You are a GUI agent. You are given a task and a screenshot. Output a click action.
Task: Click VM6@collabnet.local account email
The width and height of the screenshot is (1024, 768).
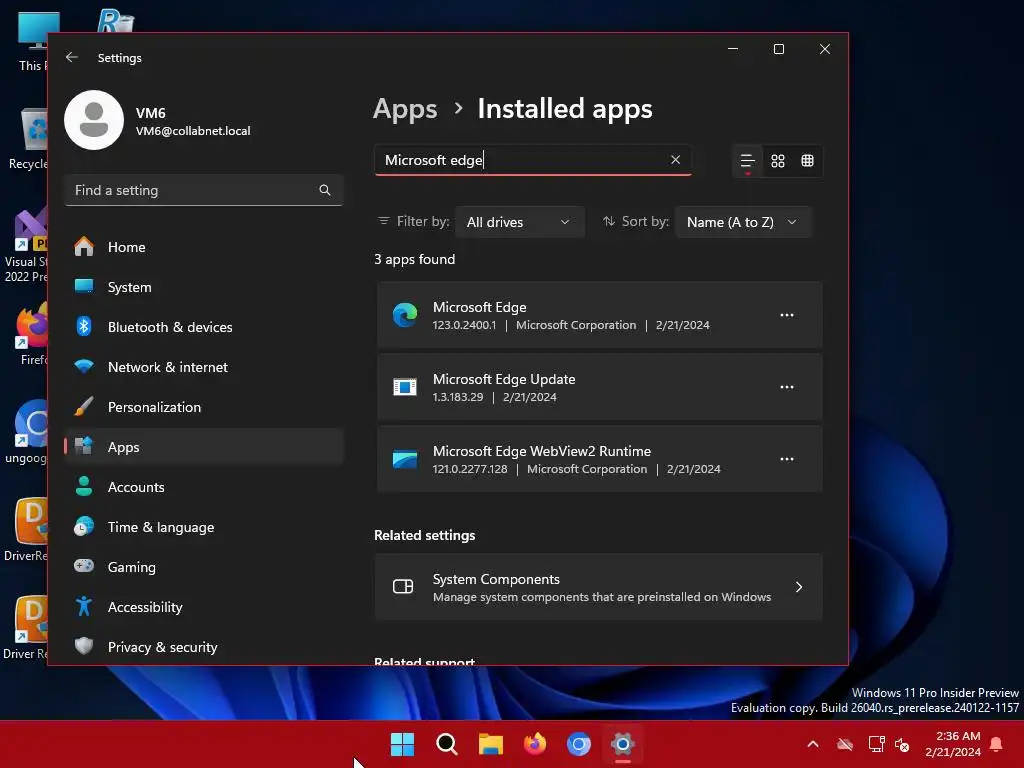click(193, 131)
